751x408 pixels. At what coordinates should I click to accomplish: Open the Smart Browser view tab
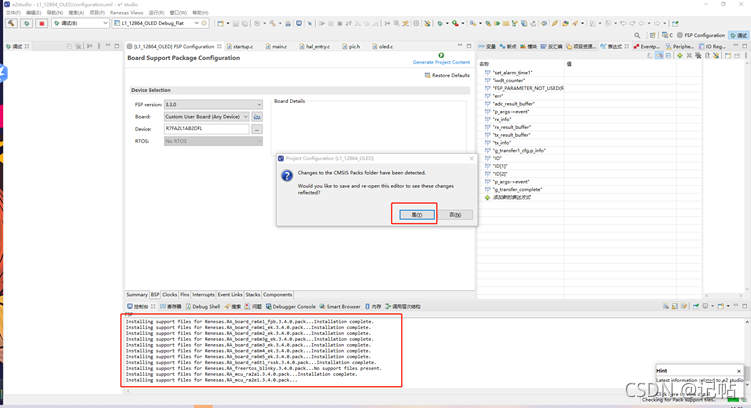click(x=340, y=306)
